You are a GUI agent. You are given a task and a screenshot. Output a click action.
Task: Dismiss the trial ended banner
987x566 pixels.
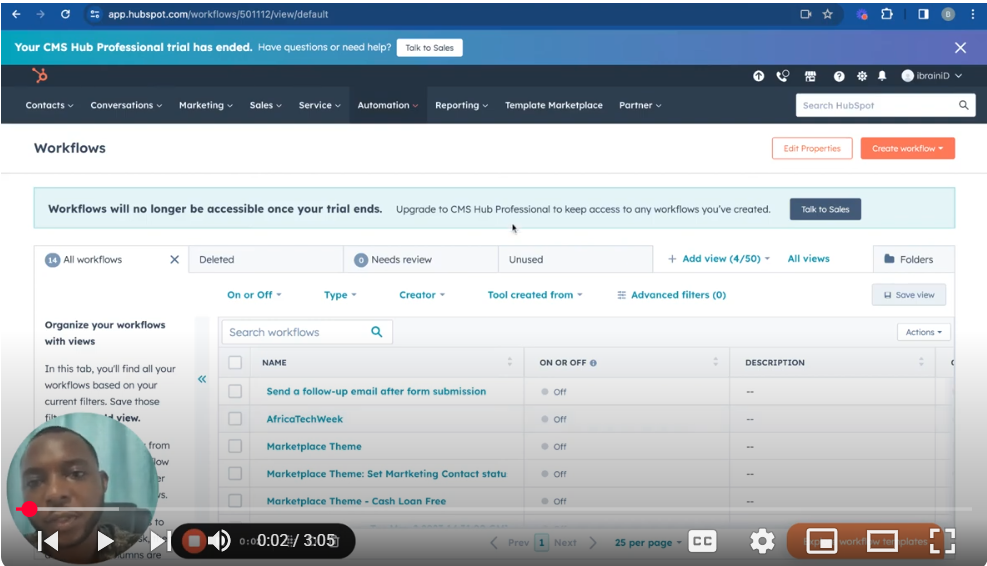point(960,48)
